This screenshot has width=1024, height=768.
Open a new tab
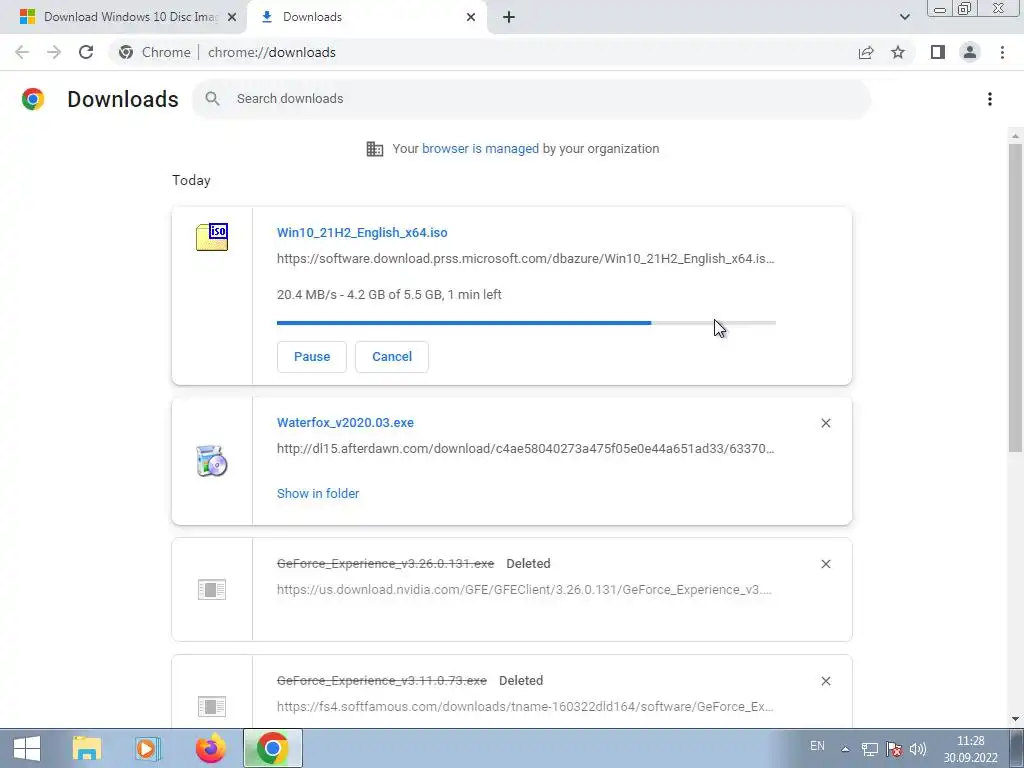(x=509, y=17)
